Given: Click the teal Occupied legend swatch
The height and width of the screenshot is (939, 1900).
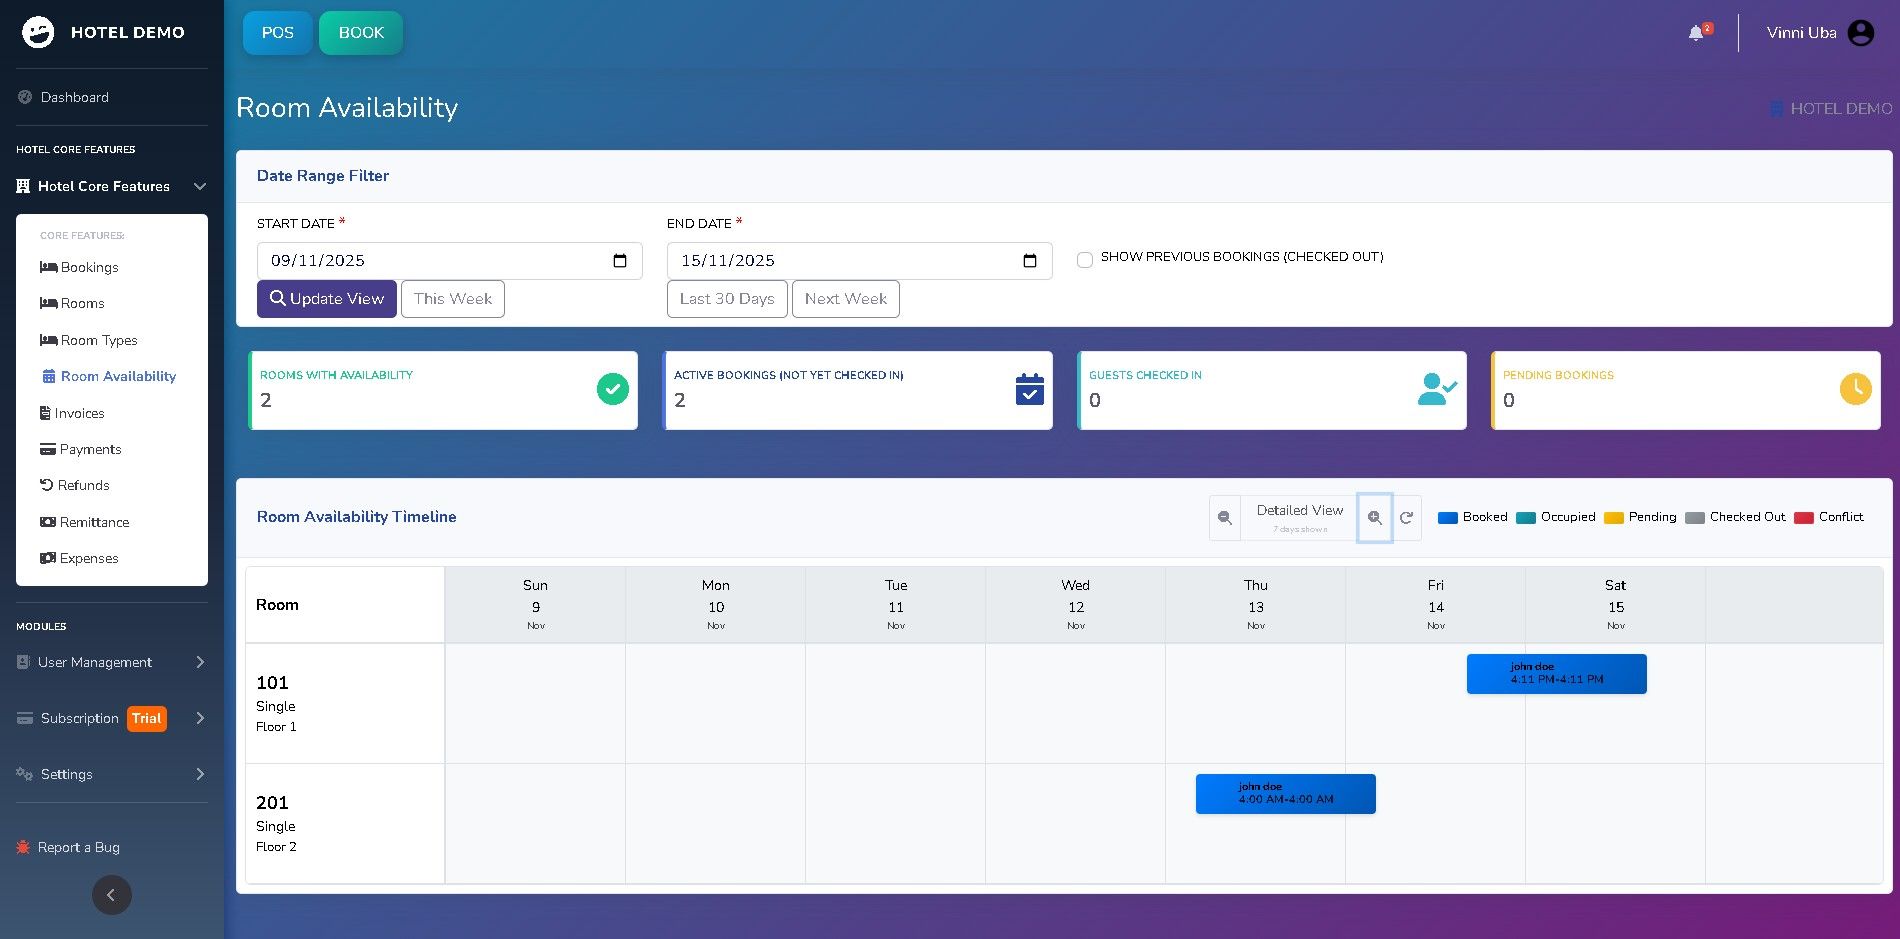Looking at the screenshot, I should [1526, 518].
